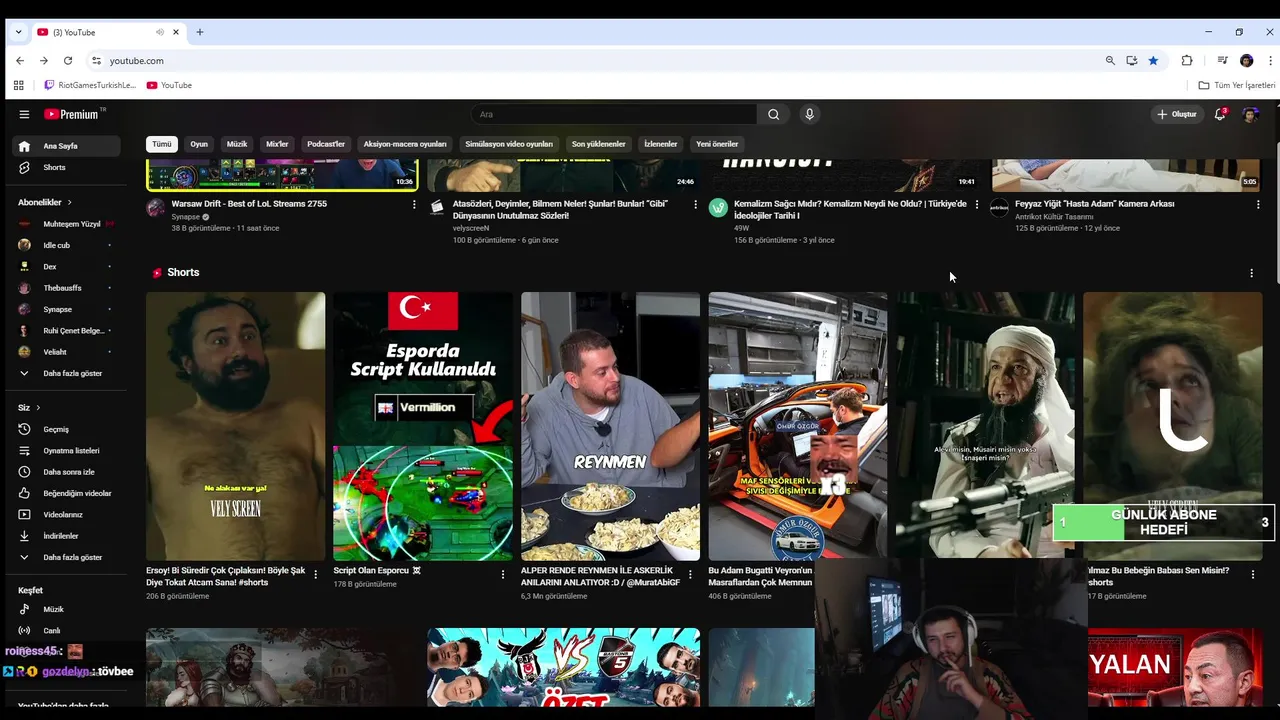This screenshot has height=720, width=1280.
Task: Open the Shorts shelf more options menu
Action: click(1251, 273)
